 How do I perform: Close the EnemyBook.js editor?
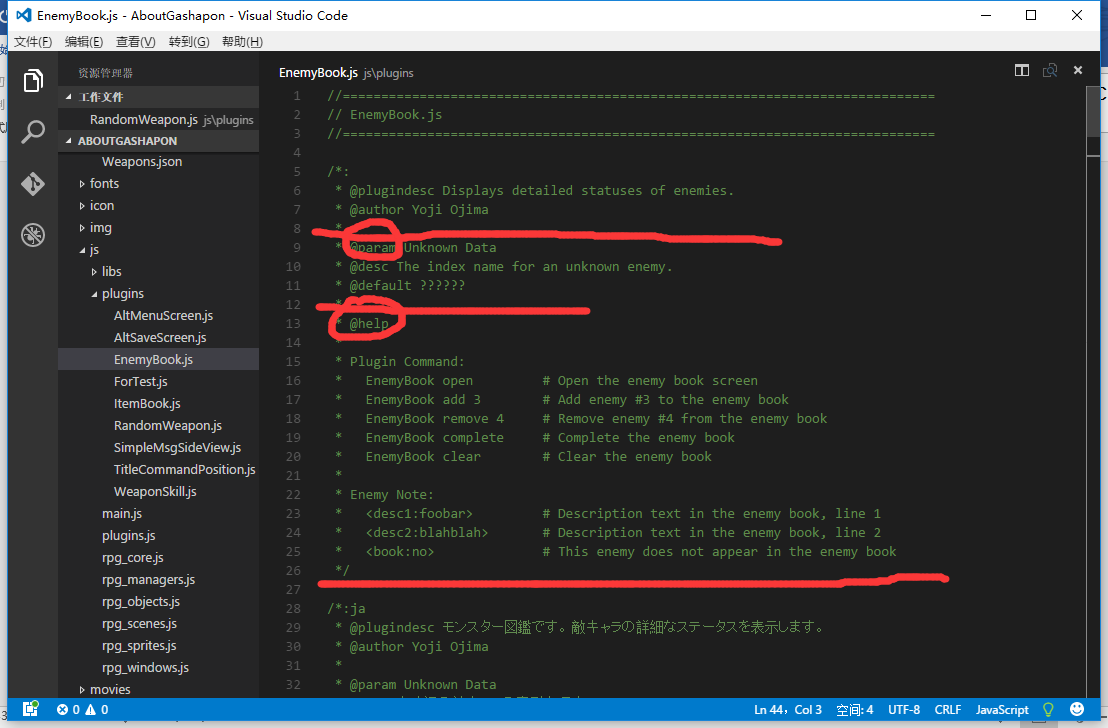pos(1078,70)
